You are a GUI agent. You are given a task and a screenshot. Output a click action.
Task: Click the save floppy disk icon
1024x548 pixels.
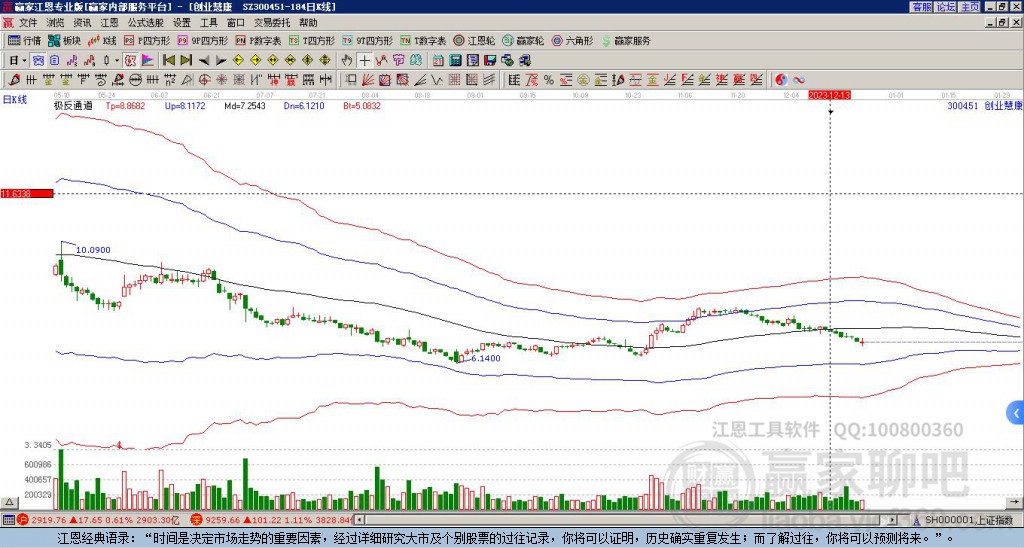[x=490, y=60]
